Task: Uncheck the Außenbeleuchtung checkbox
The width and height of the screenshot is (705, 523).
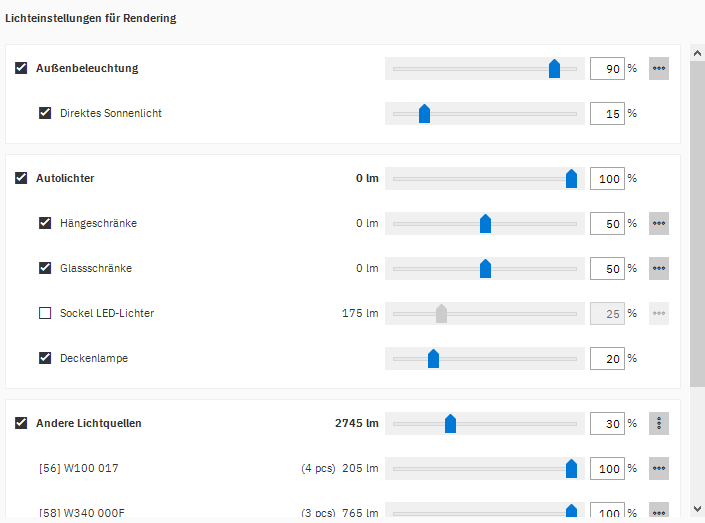Action: pos(21,69)
